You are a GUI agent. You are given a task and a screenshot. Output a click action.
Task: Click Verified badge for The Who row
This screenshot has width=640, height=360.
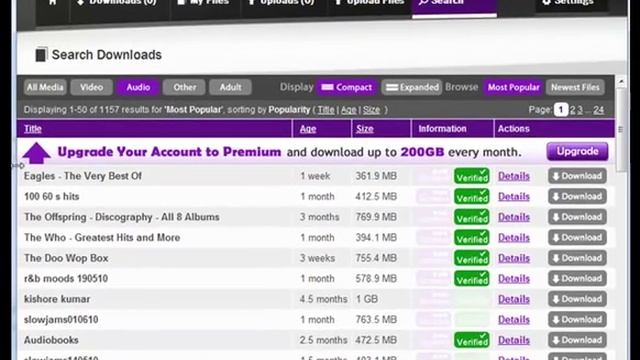tap(471, 237)
